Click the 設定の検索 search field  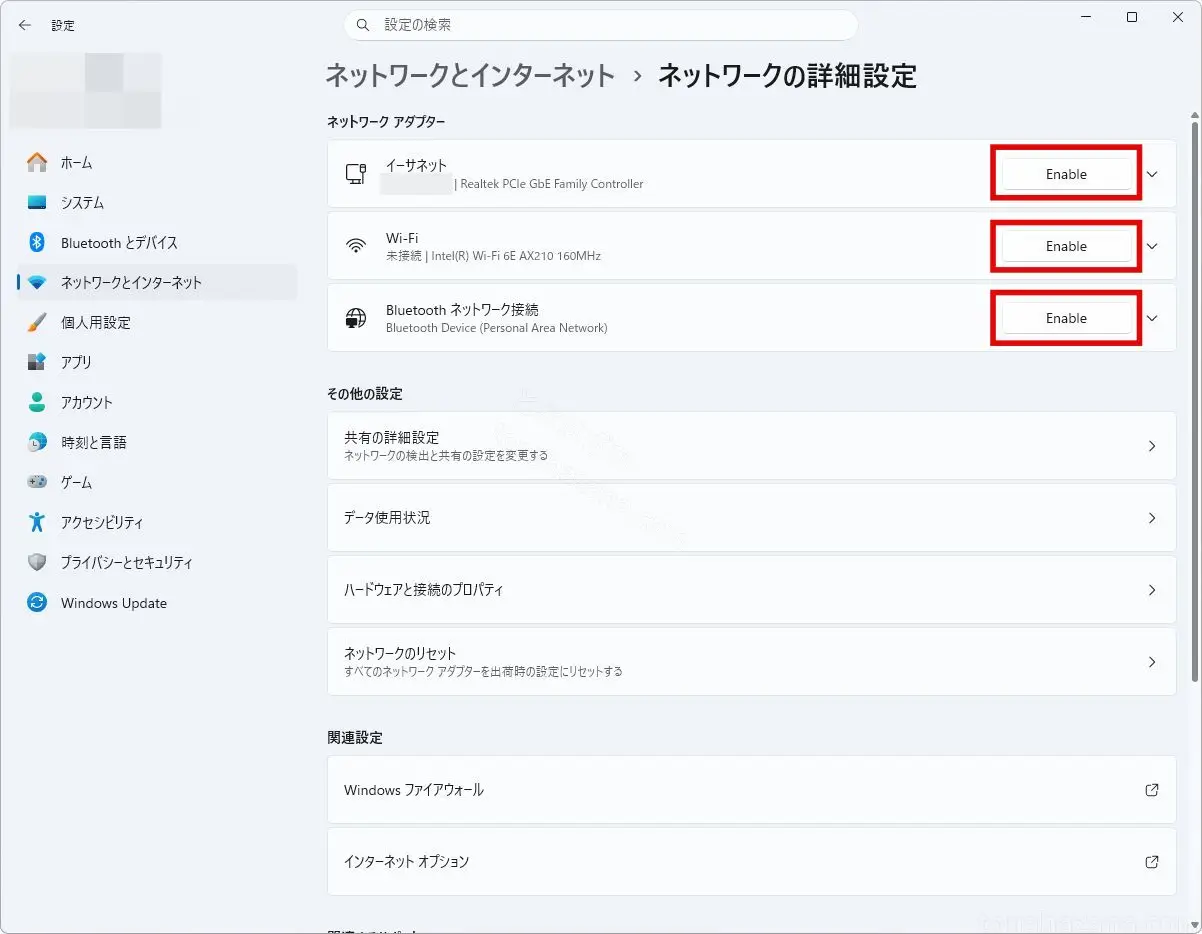pyautogui.click(x=600, y=25)
